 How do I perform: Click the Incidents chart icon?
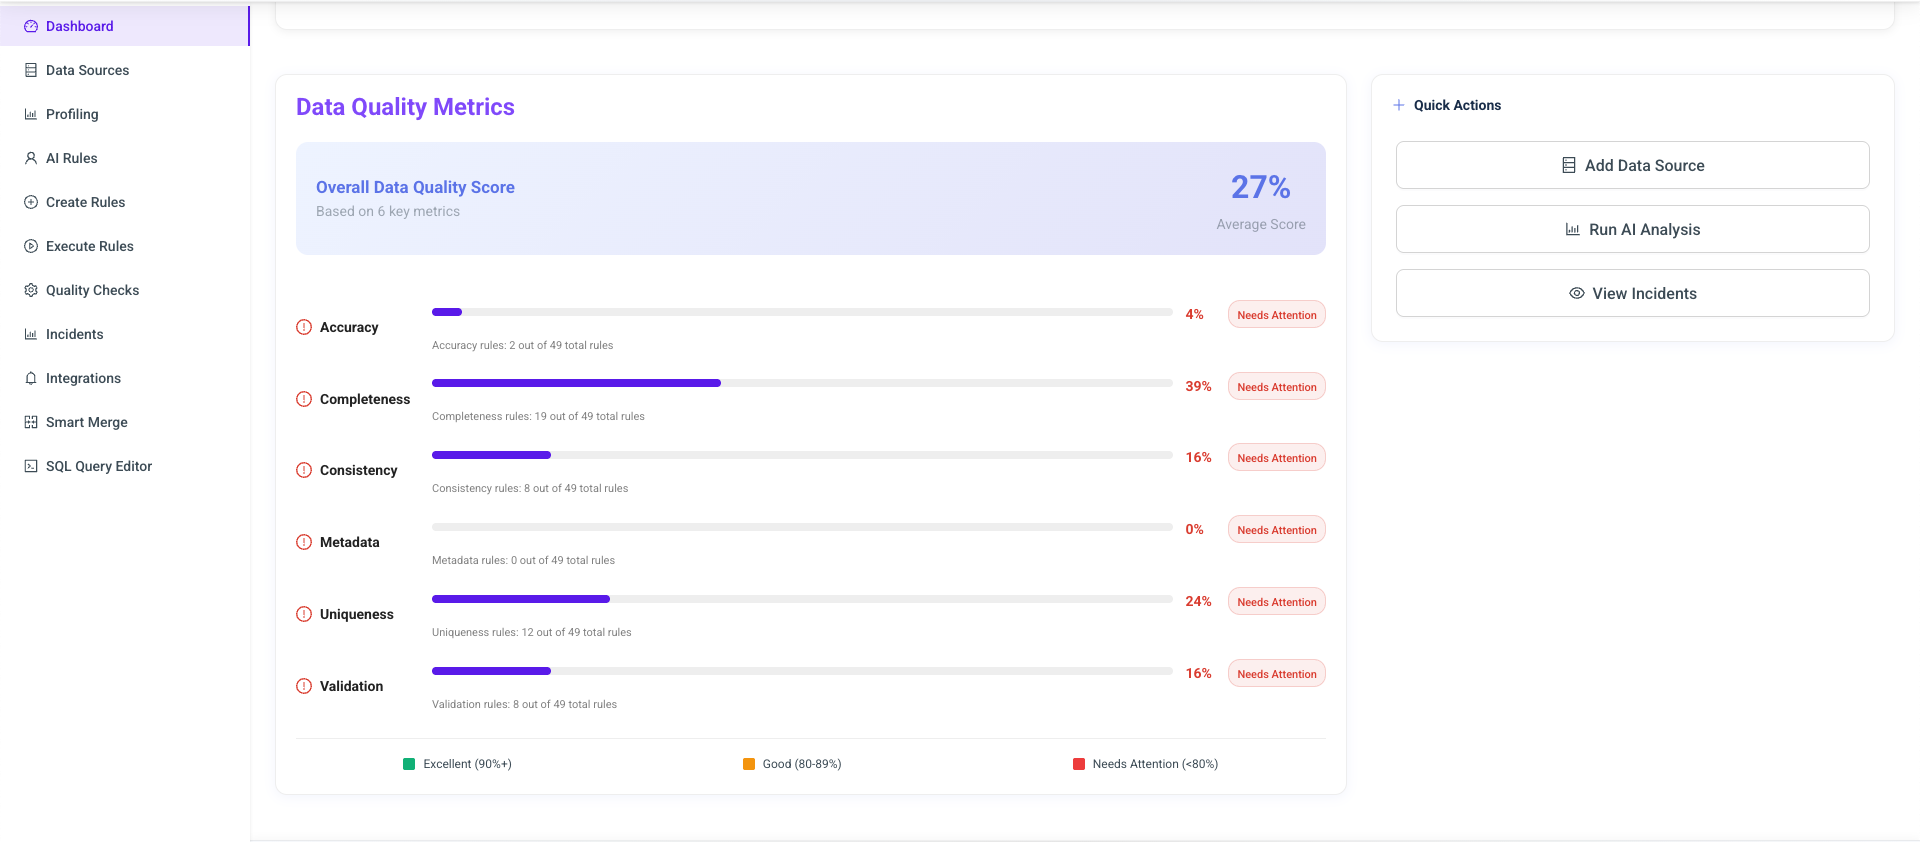point(31,334)
